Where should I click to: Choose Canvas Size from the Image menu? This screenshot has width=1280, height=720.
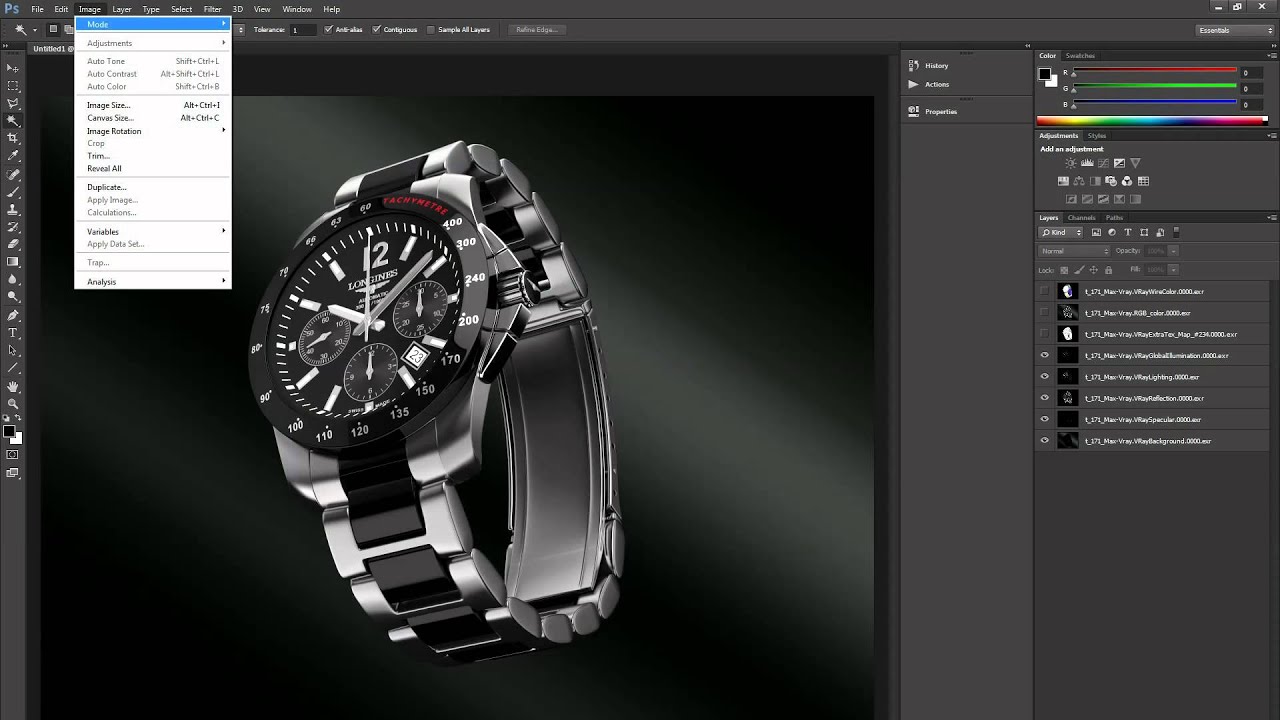pos(153,118)
